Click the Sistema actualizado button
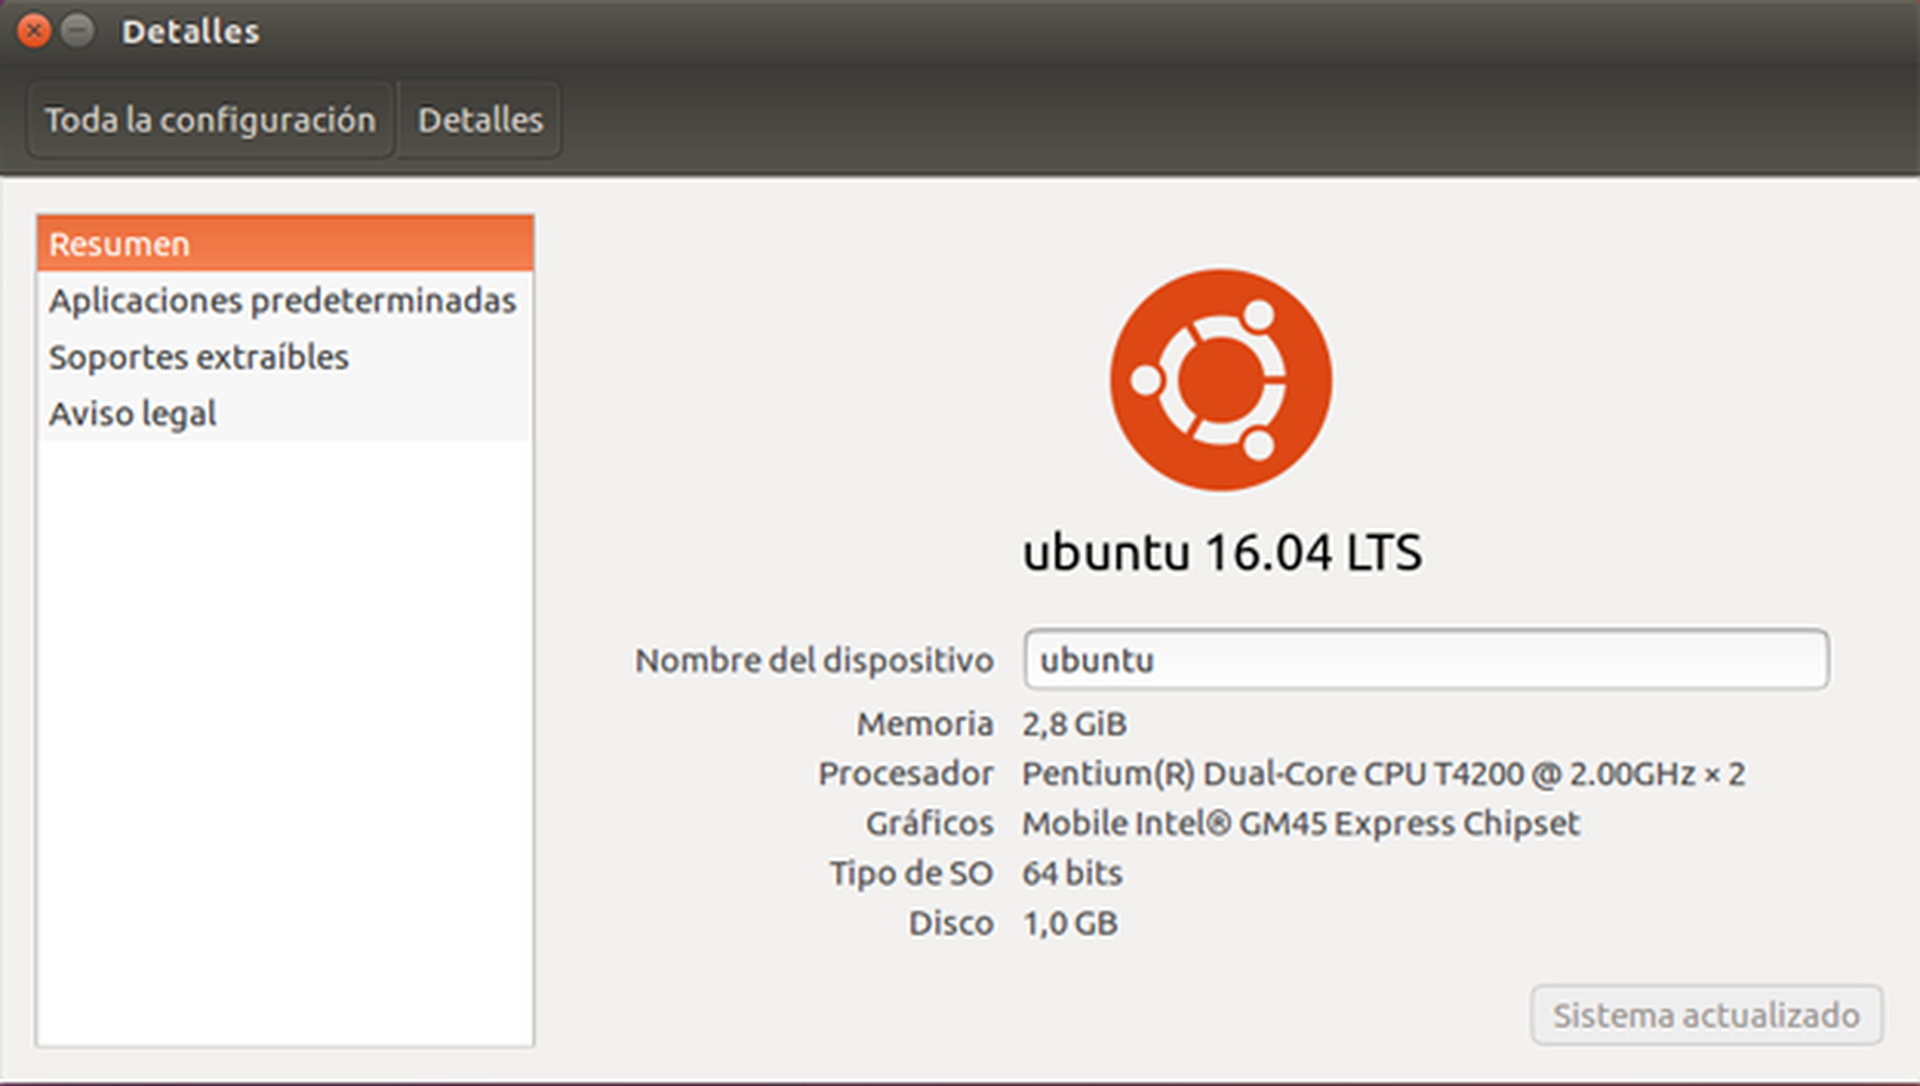The width and height of the screenshot is (1920, 1086). 1704,1014
